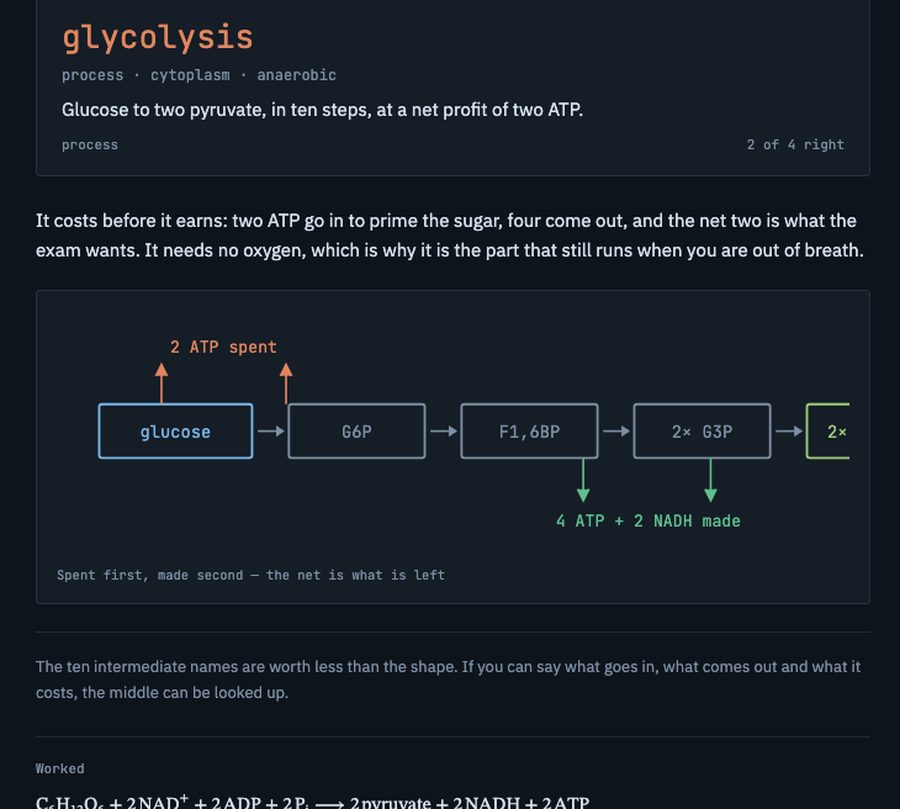Select the 2× G3P node
Screen dimensions: 900x809
point(702,431)
